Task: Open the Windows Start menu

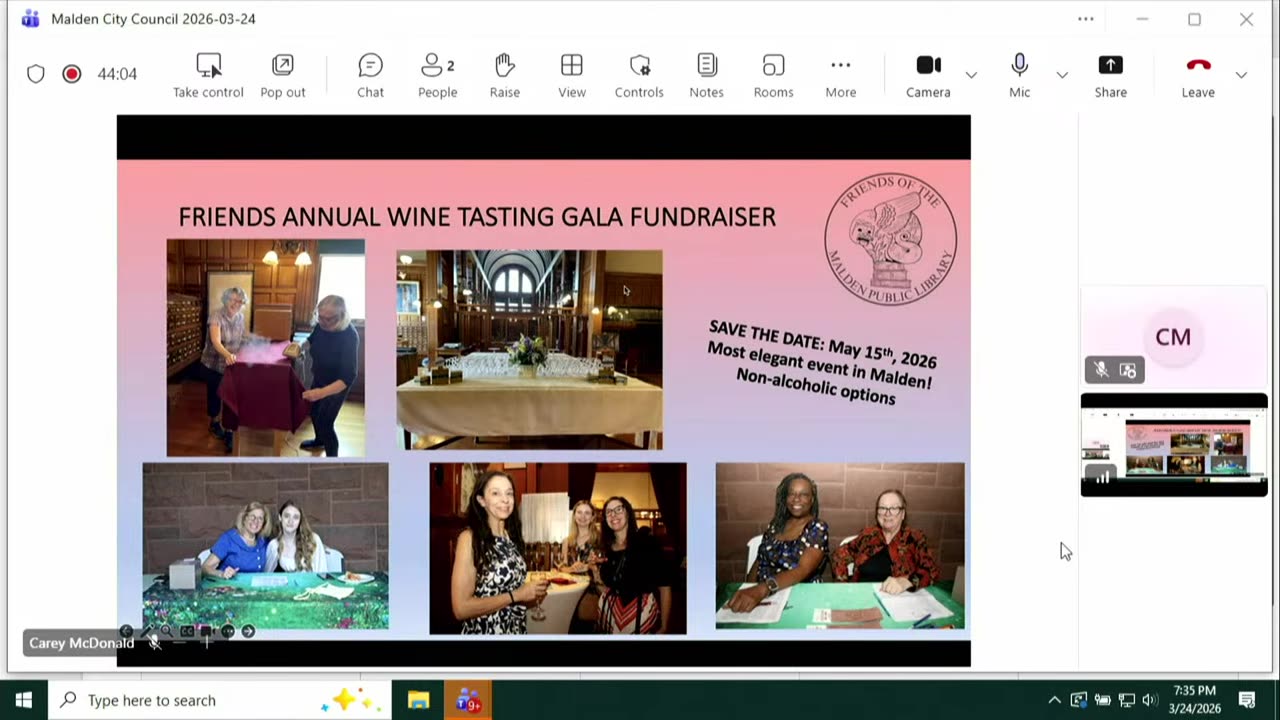Action: pyautogui.click(x=24, y=700)
